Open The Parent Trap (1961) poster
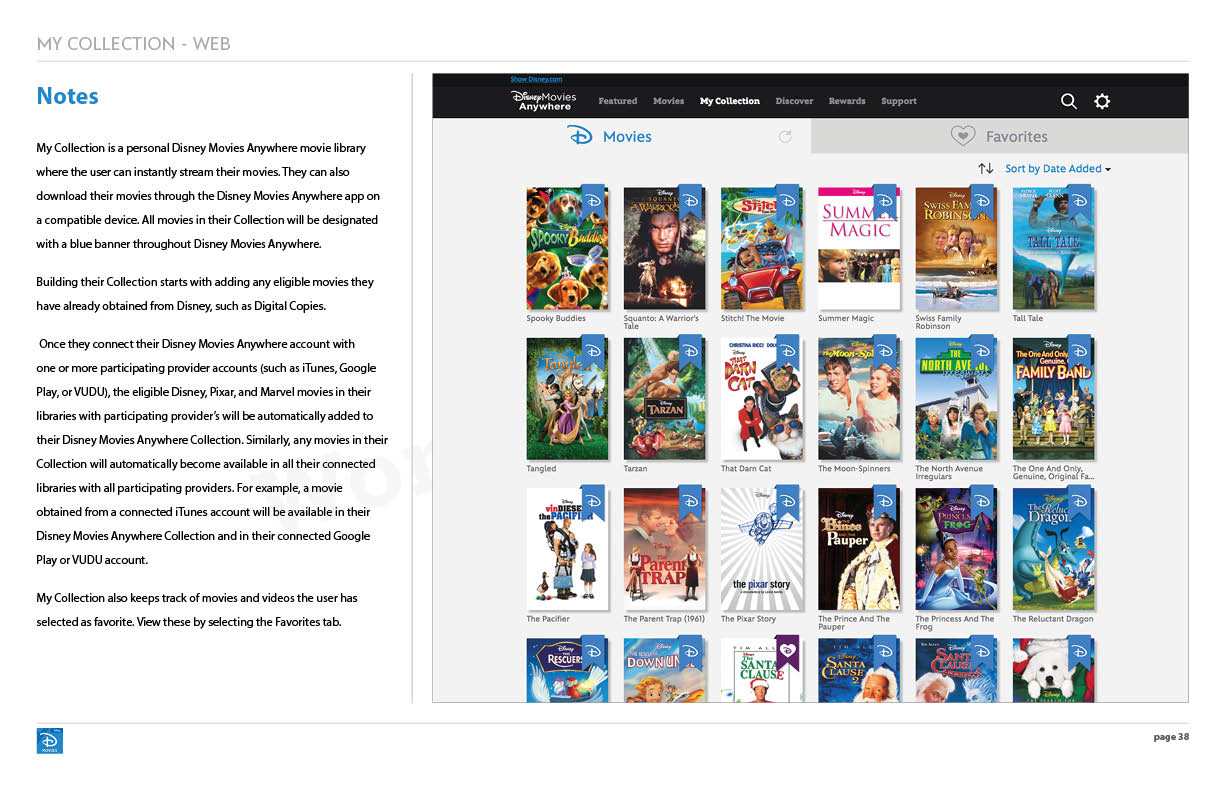1224x792 pixels. [x=664, y=549]
